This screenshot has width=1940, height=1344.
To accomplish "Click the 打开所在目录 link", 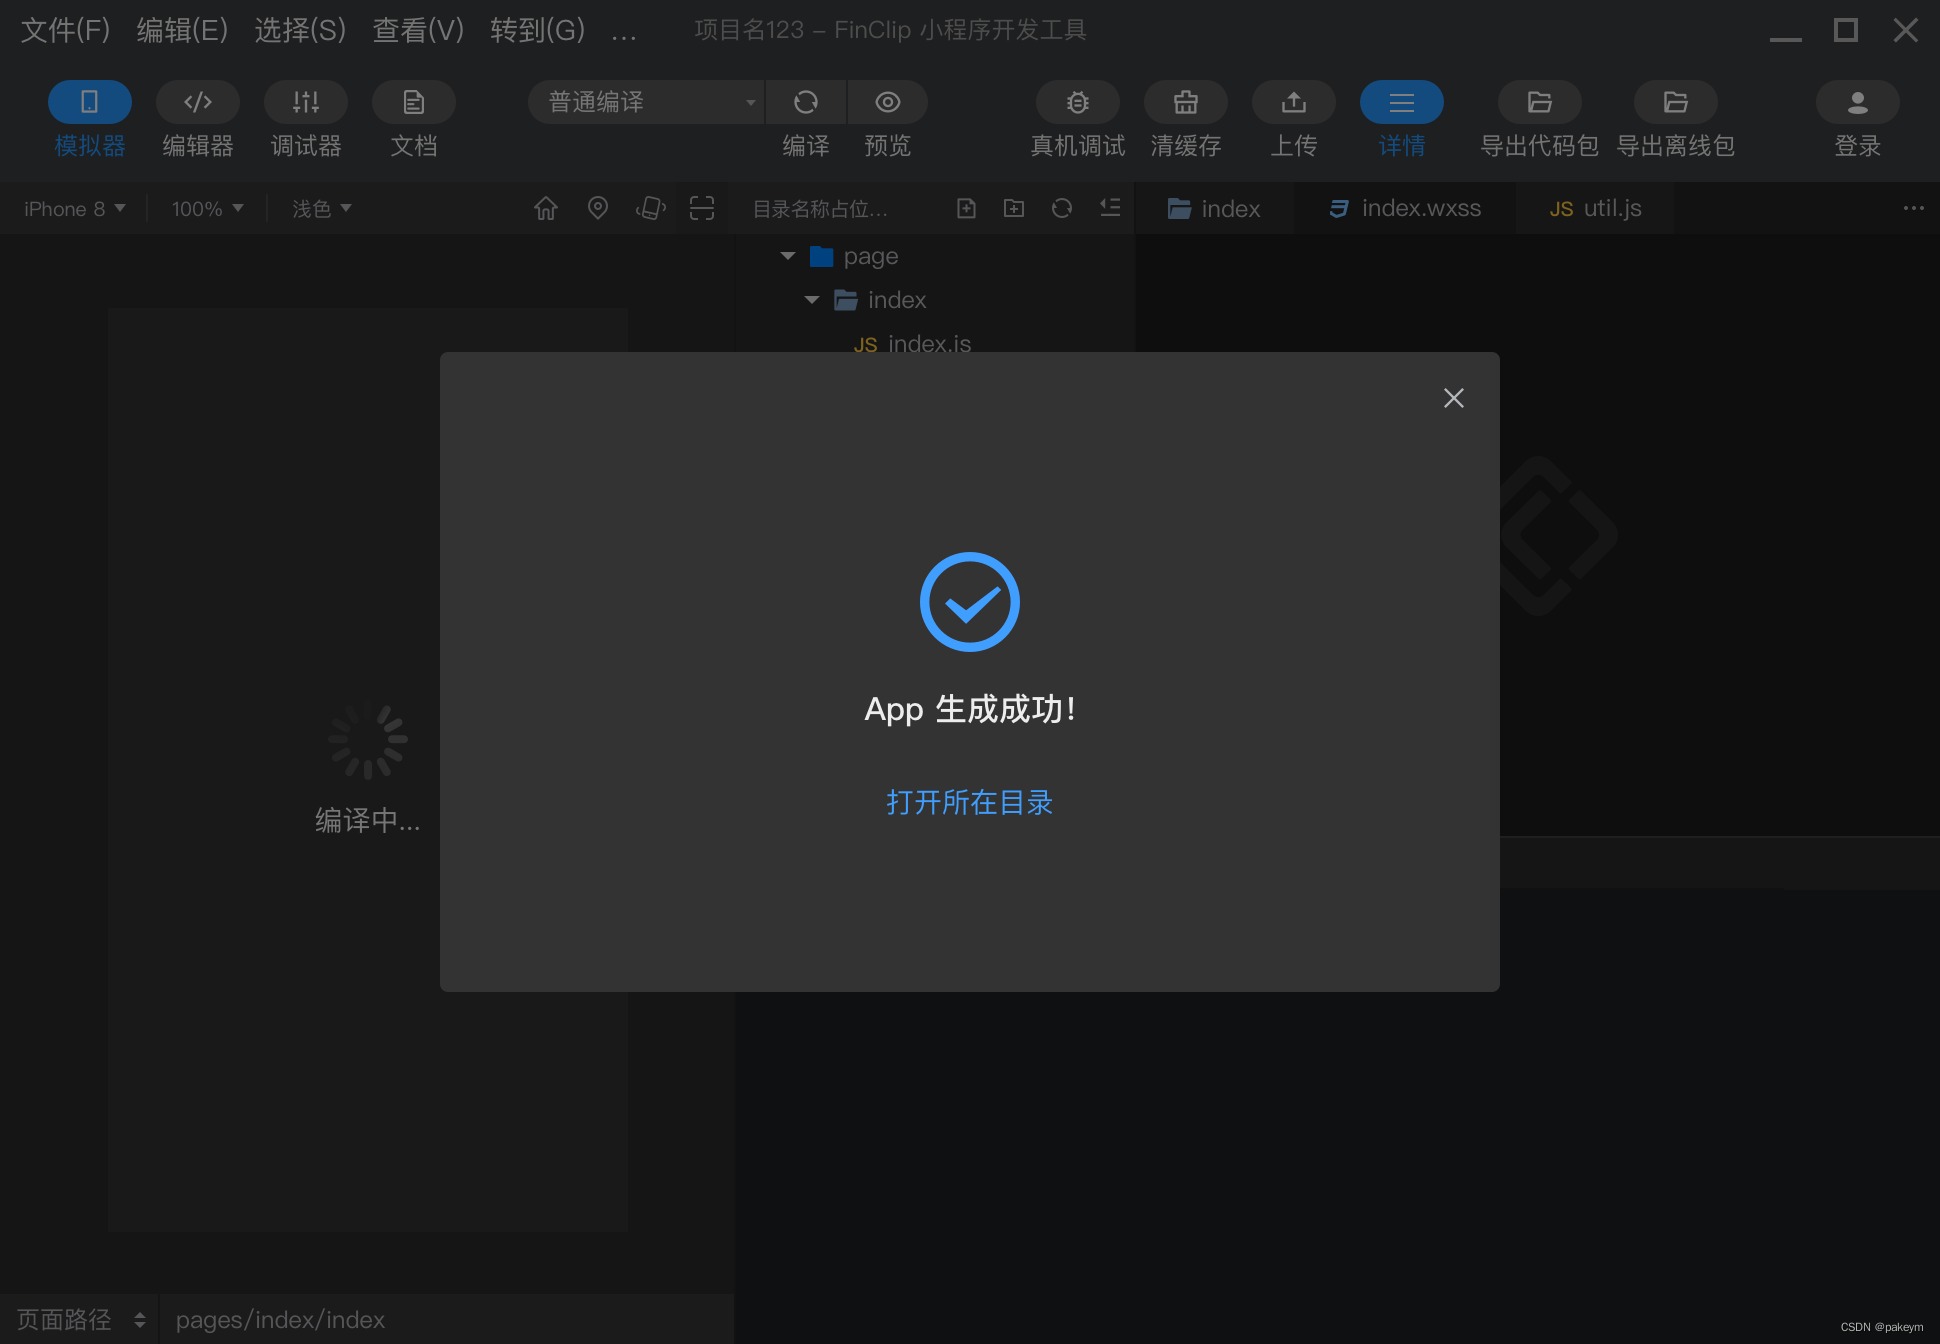I will coord(969,802).
